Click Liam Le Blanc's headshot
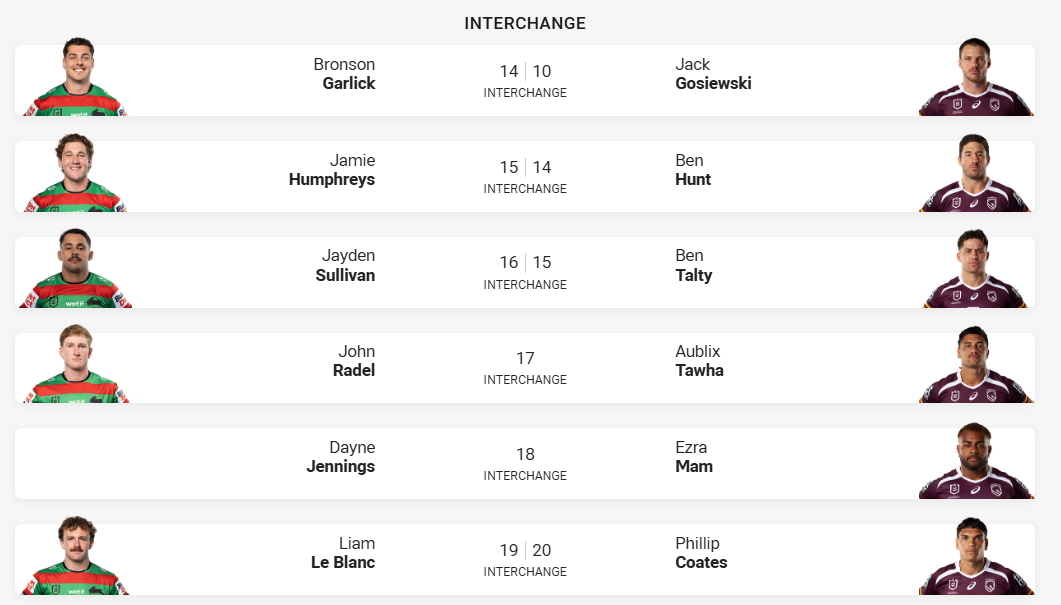 pos(75,556)
